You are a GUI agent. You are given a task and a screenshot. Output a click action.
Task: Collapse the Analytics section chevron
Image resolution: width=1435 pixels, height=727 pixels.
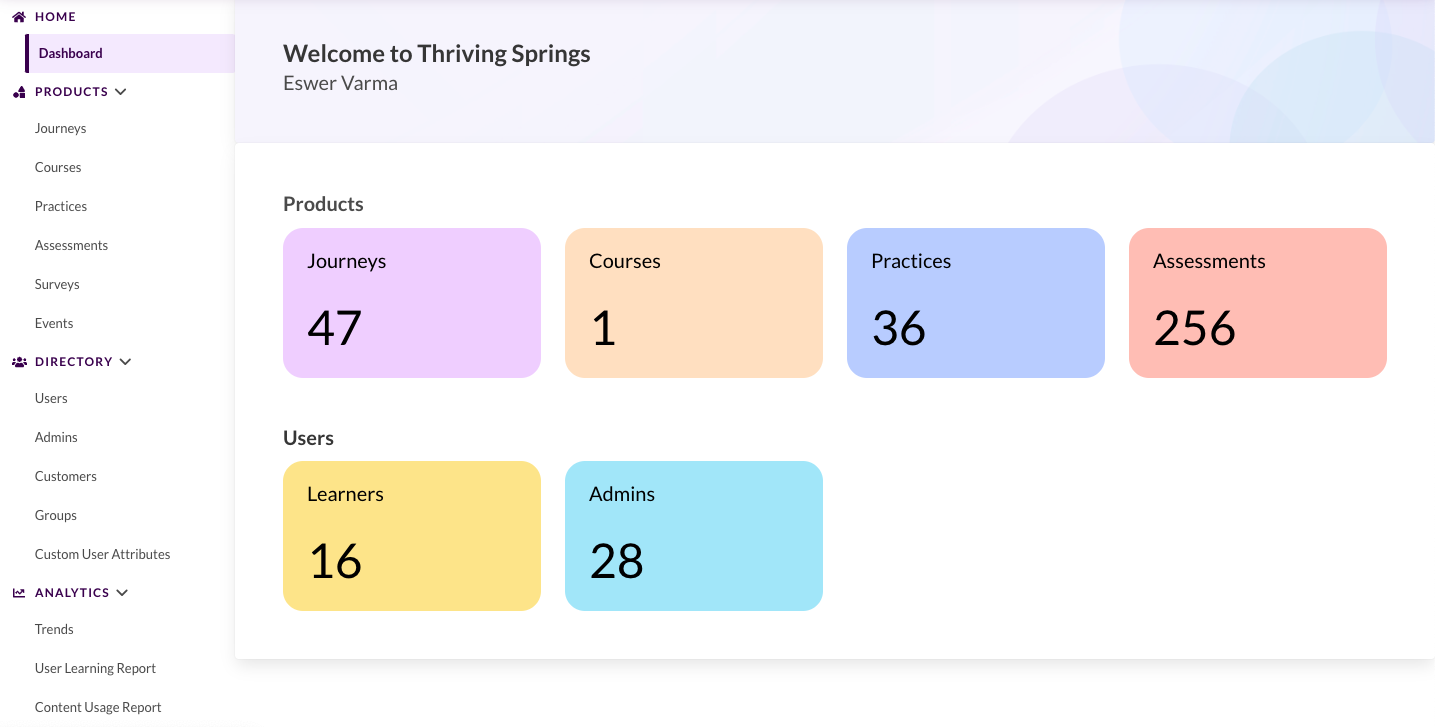[x=122, y=593]
